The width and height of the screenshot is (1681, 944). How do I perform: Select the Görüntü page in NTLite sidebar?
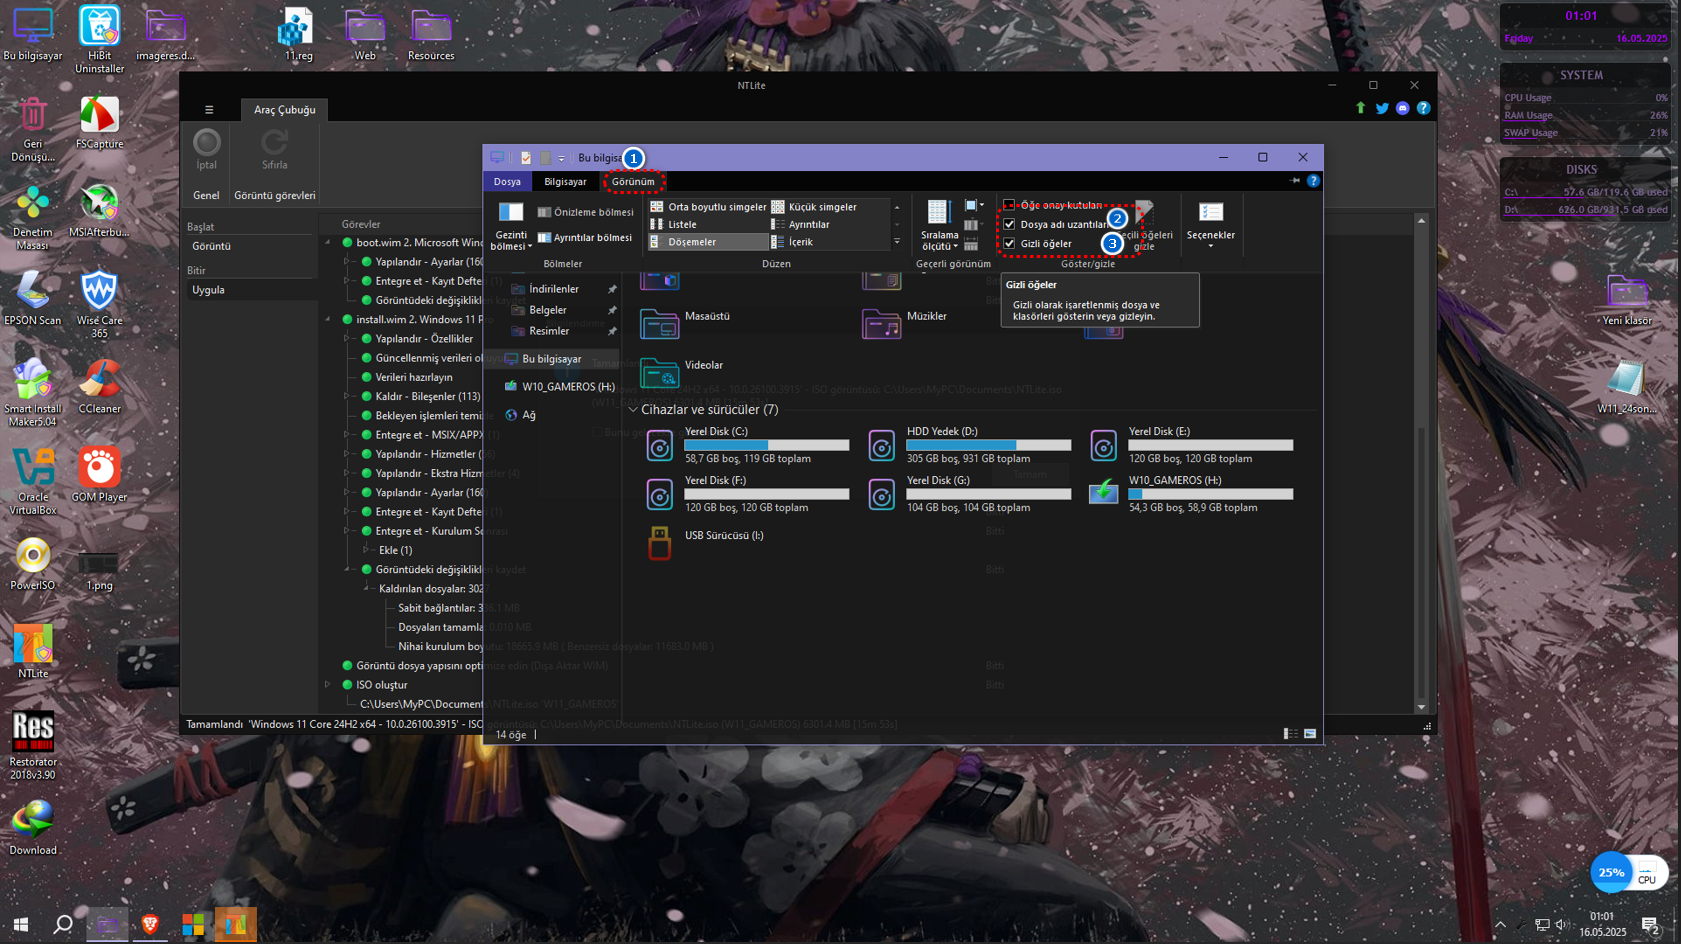[212, 246]
